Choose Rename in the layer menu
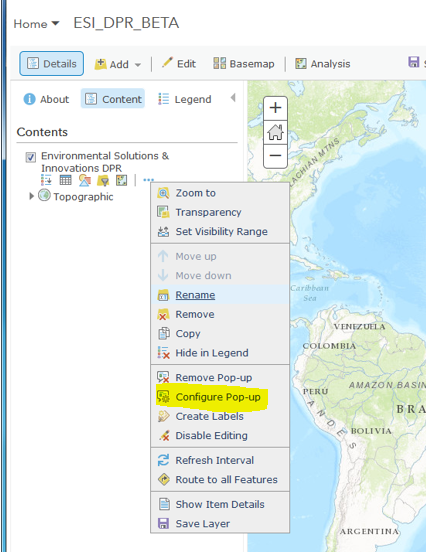The width and height of the screenshot is (426, 552). coord(220,295)
